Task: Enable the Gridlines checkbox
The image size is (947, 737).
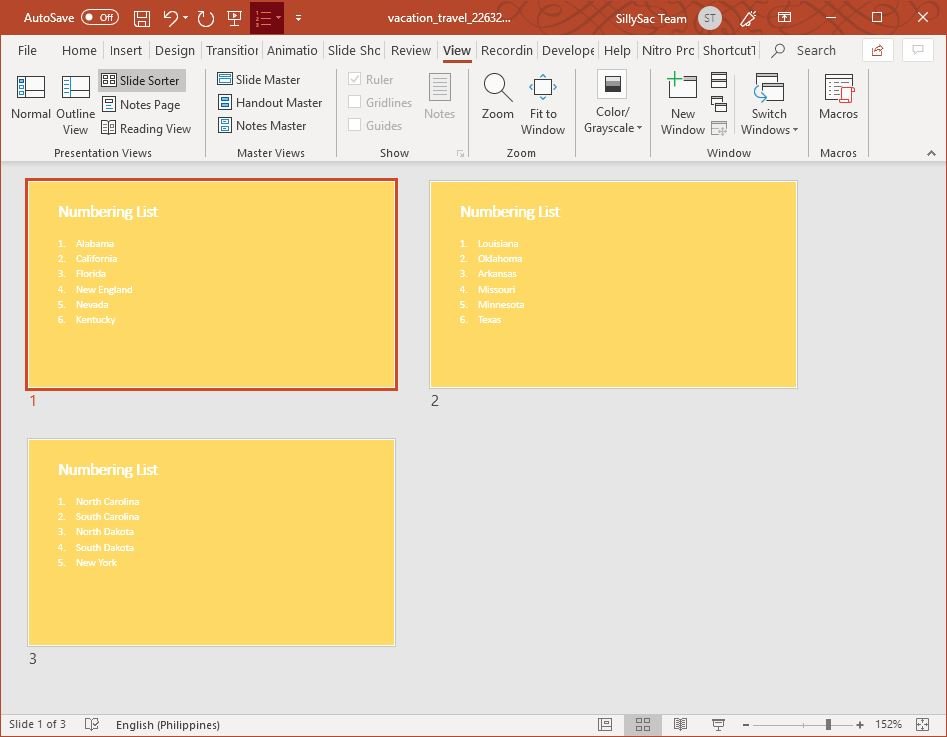Action: click(x=355, y=102)
